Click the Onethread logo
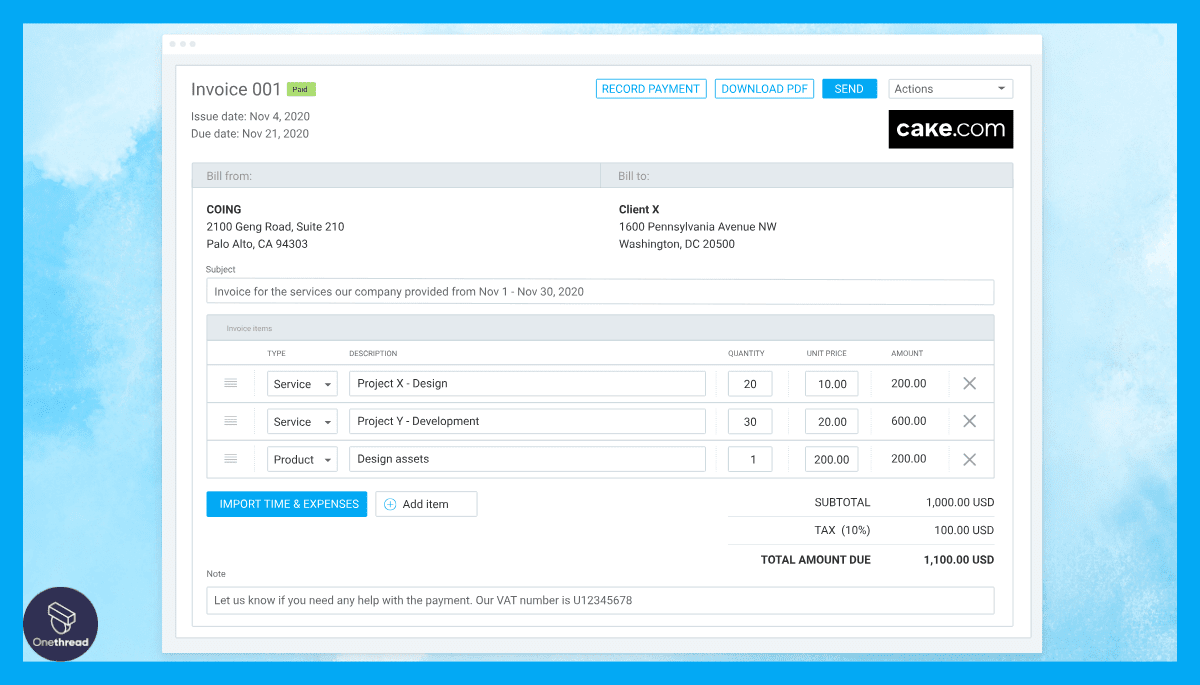This screenshot has width=1200, height=685. [x=60, y=623]
